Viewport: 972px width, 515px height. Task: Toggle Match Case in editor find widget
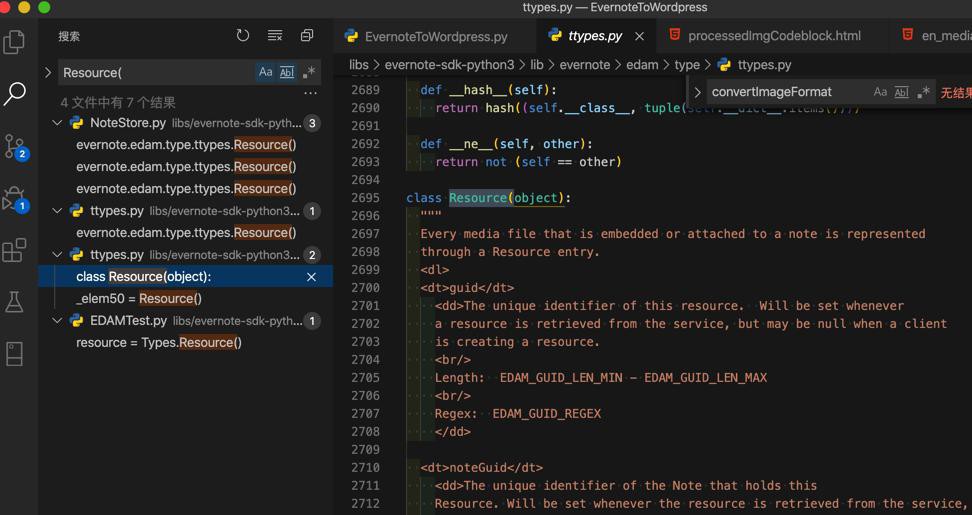click(x=880, y=92)
